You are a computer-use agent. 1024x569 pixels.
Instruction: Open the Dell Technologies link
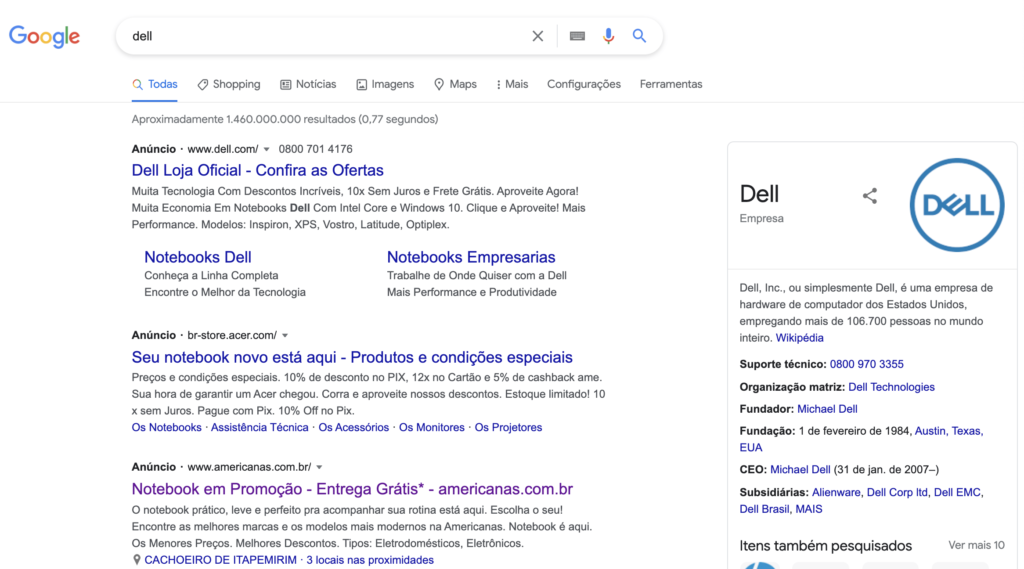tap(891, 387)
